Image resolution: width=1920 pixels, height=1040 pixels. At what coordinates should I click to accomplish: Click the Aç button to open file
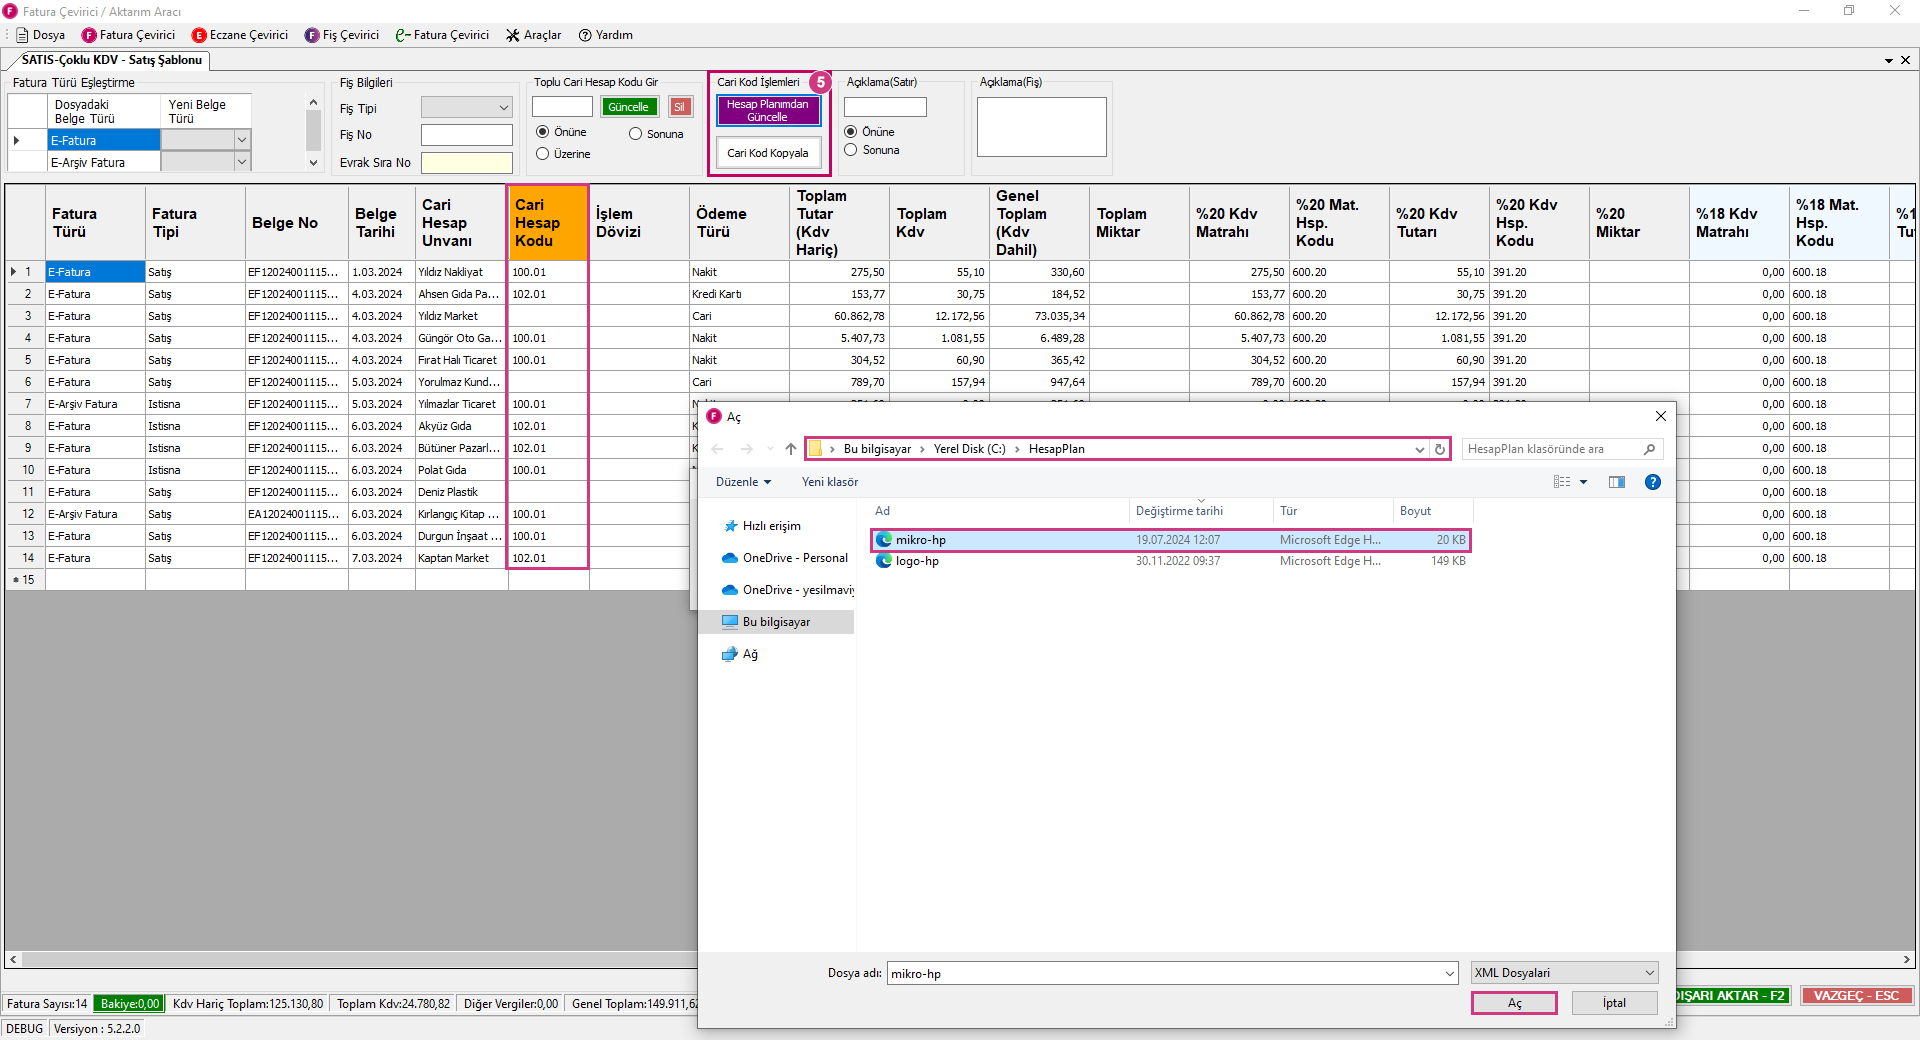[1514, 1003]
